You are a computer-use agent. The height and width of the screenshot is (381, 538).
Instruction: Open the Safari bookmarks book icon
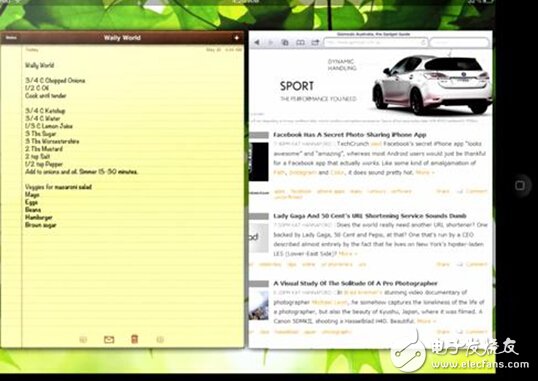(x=300, y=43)
